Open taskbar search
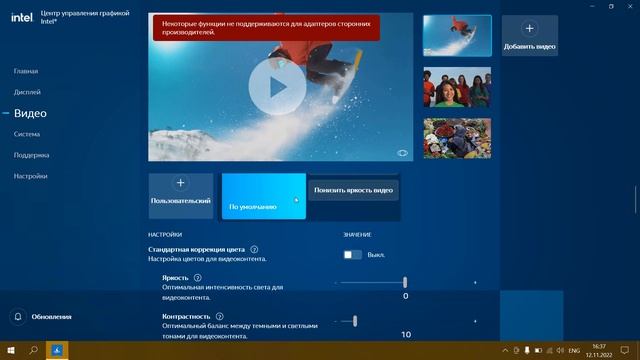This screenshot has height=360, width=640. (33, 350)
